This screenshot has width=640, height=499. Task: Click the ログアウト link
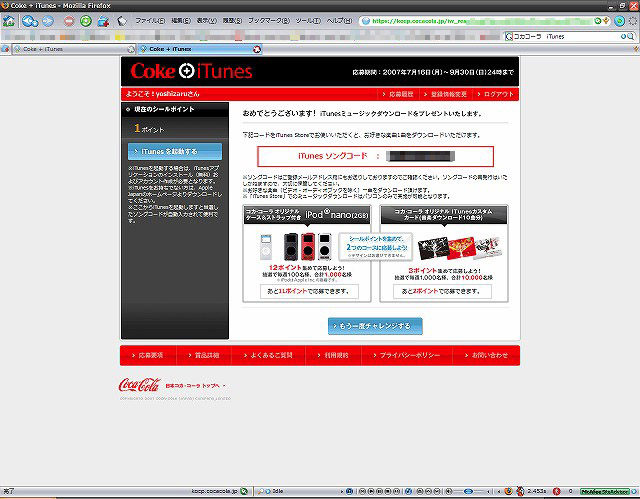(x=496, y=94)
